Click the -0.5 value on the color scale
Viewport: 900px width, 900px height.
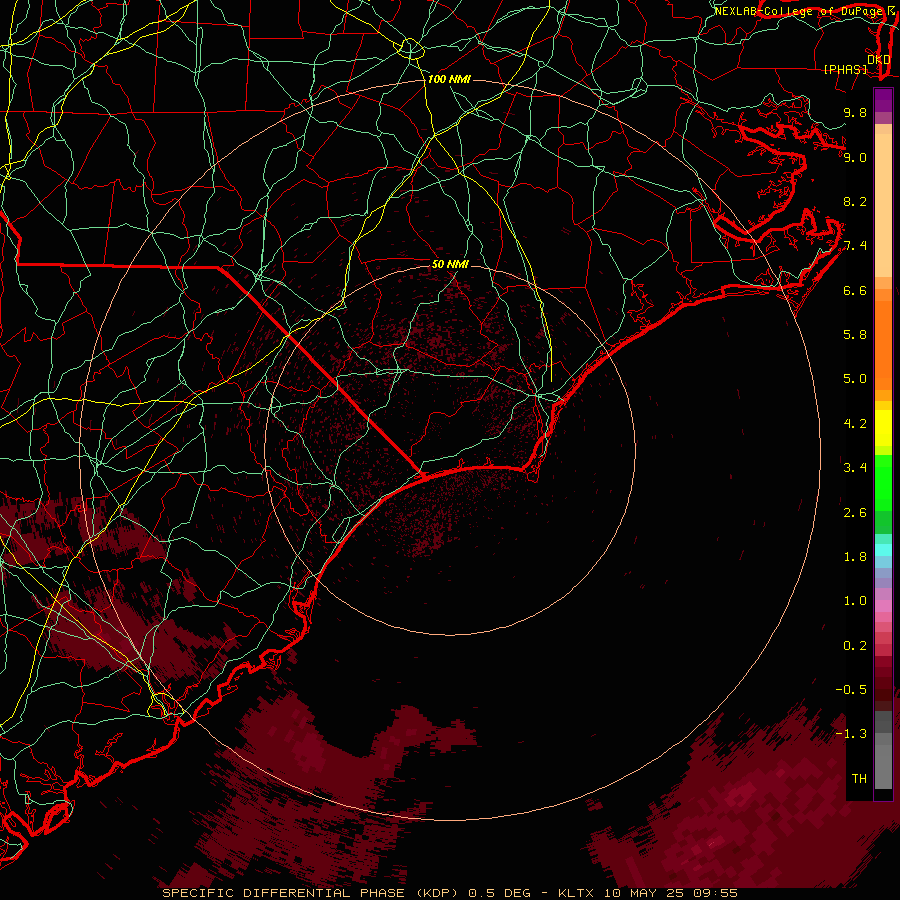coord(851,690)
